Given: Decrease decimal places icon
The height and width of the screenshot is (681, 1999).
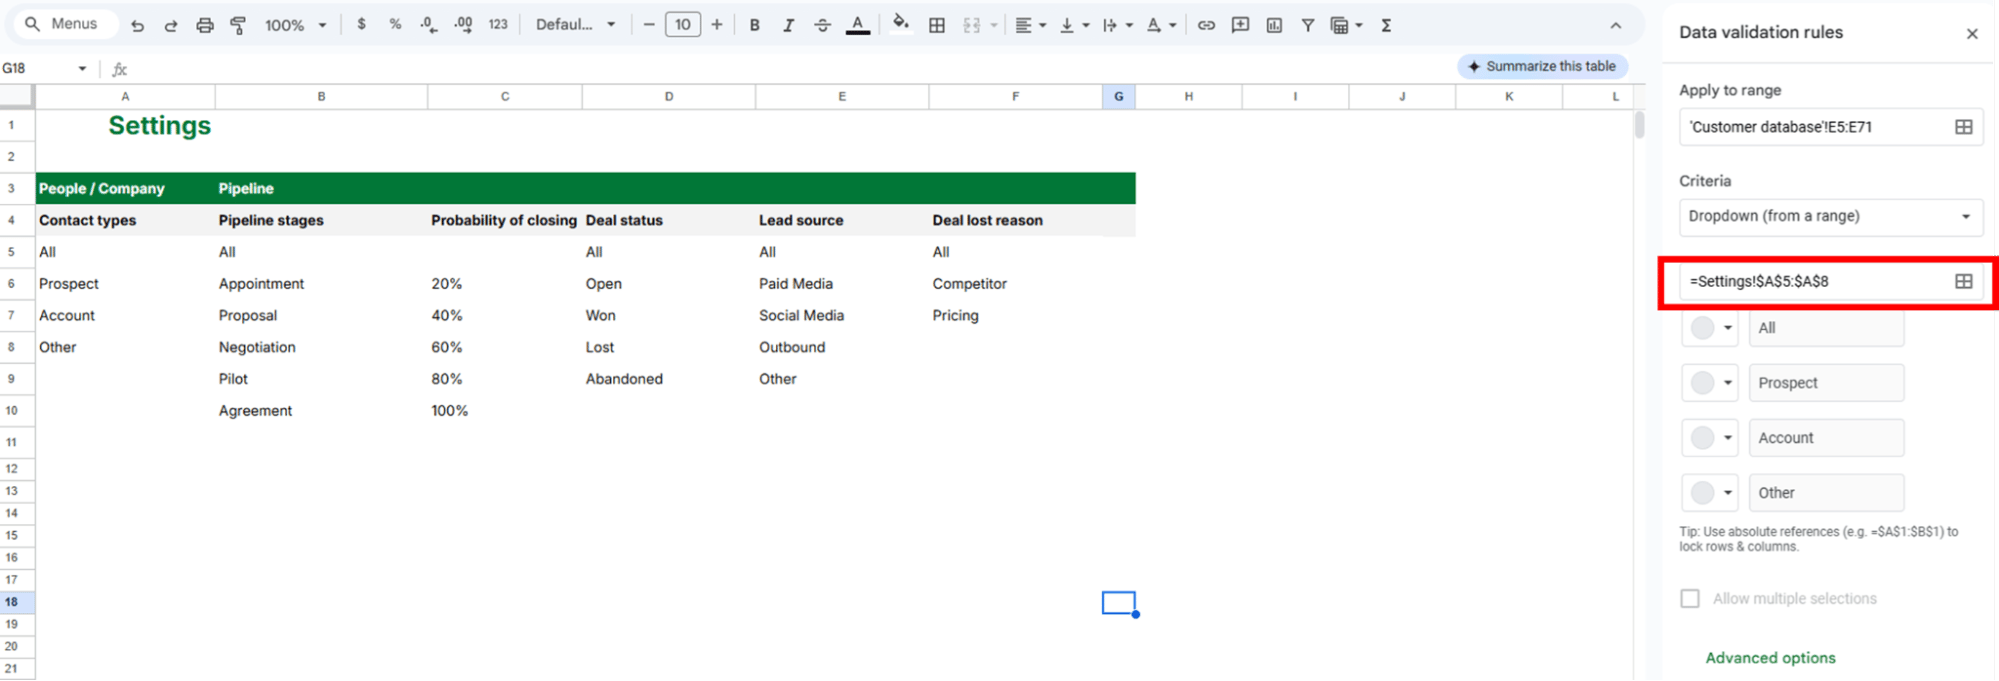Looking at the screenshot, I should tap(429, 24).
